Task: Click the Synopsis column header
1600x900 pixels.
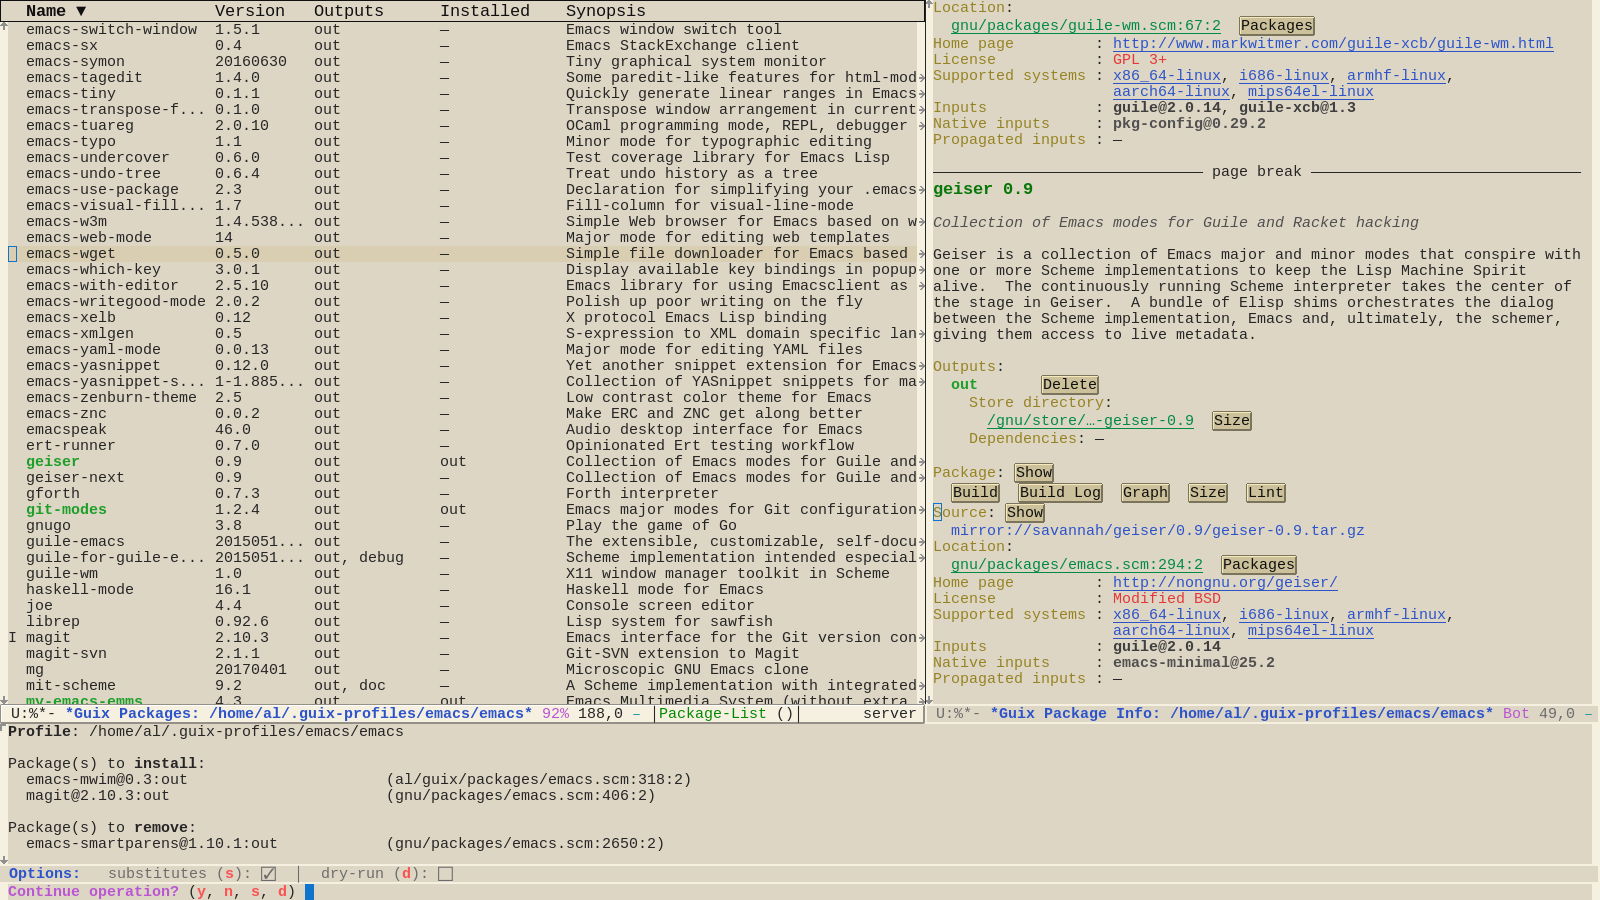Action: click(606, 11)
